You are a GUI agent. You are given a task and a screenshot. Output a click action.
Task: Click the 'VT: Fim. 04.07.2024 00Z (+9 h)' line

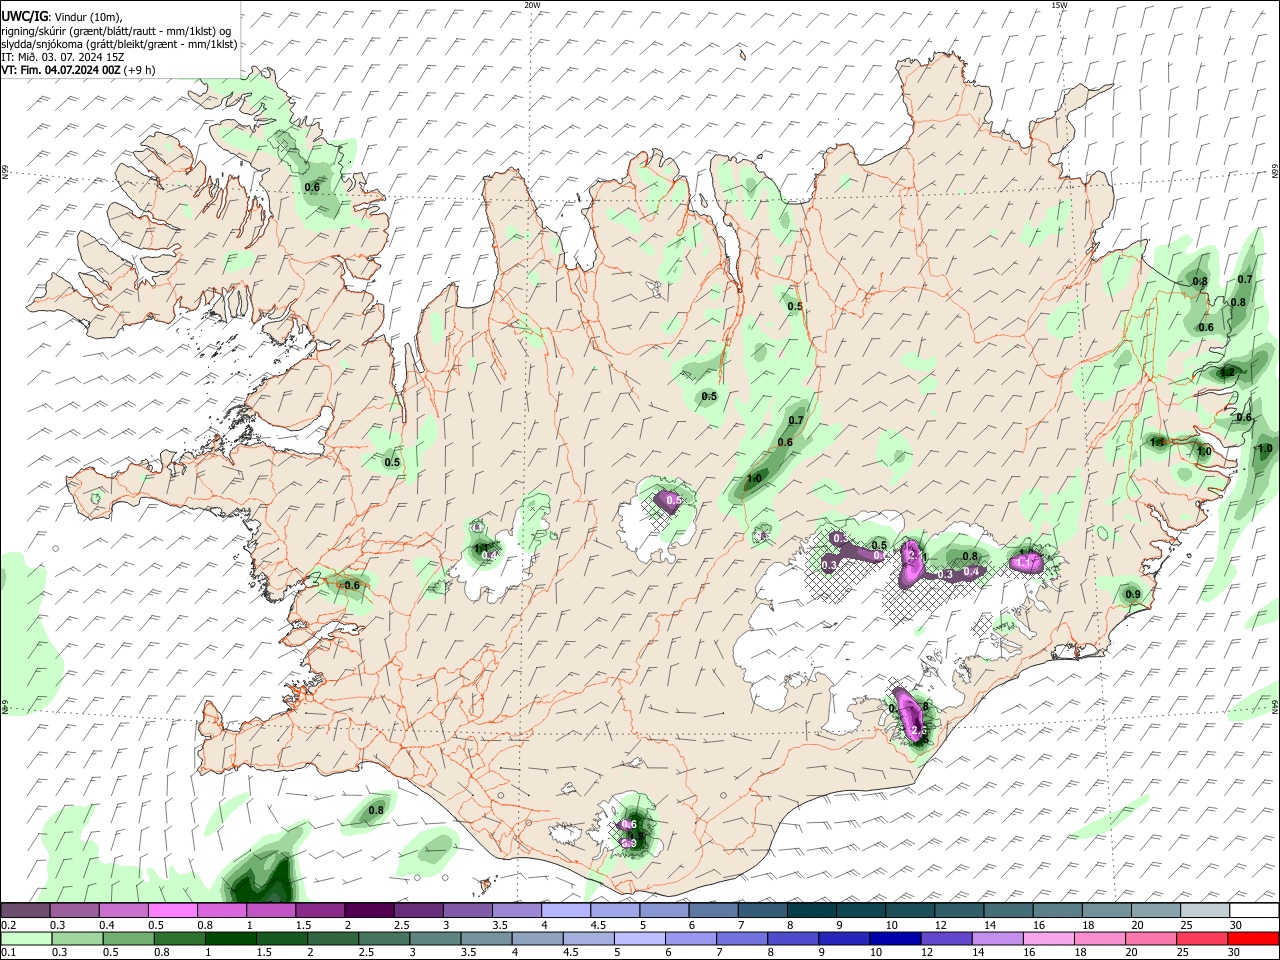(x=78, y=70)
